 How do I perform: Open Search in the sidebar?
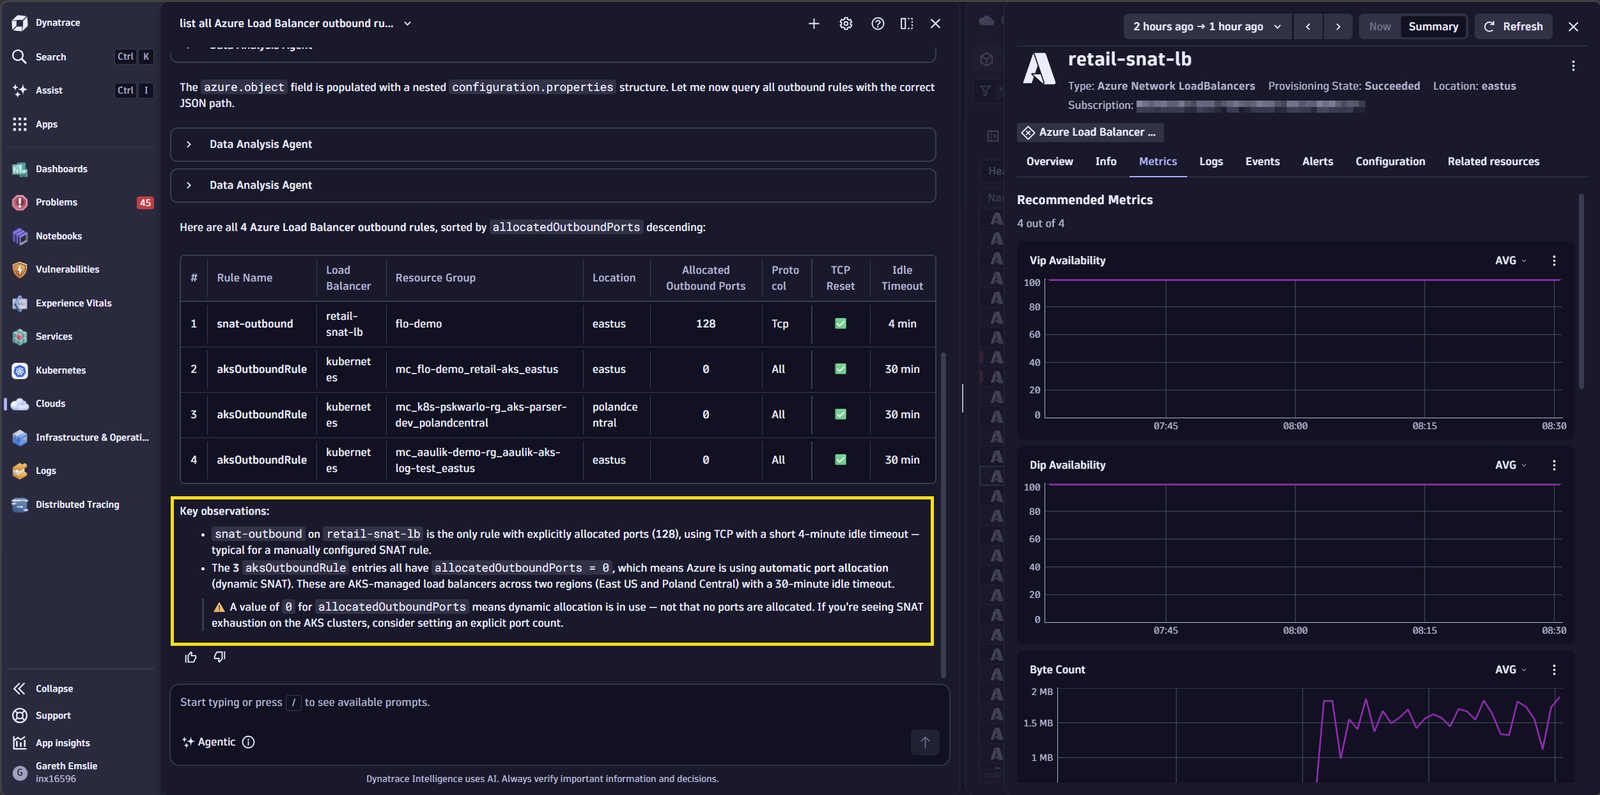coord(82,57)
